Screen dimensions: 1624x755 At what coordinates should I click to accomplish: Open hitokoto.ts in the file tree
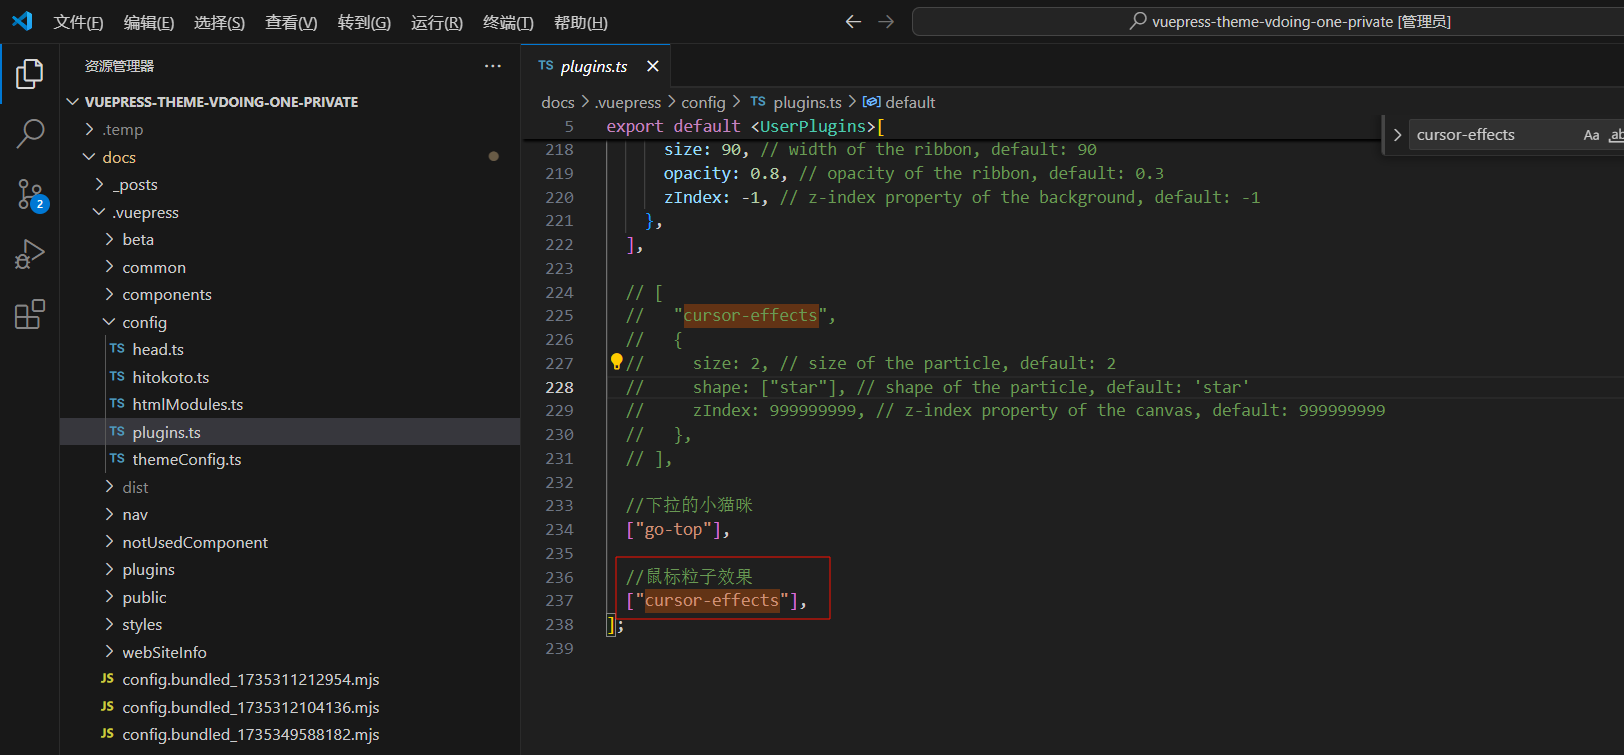pyautogui.click(x=290, y=377)
